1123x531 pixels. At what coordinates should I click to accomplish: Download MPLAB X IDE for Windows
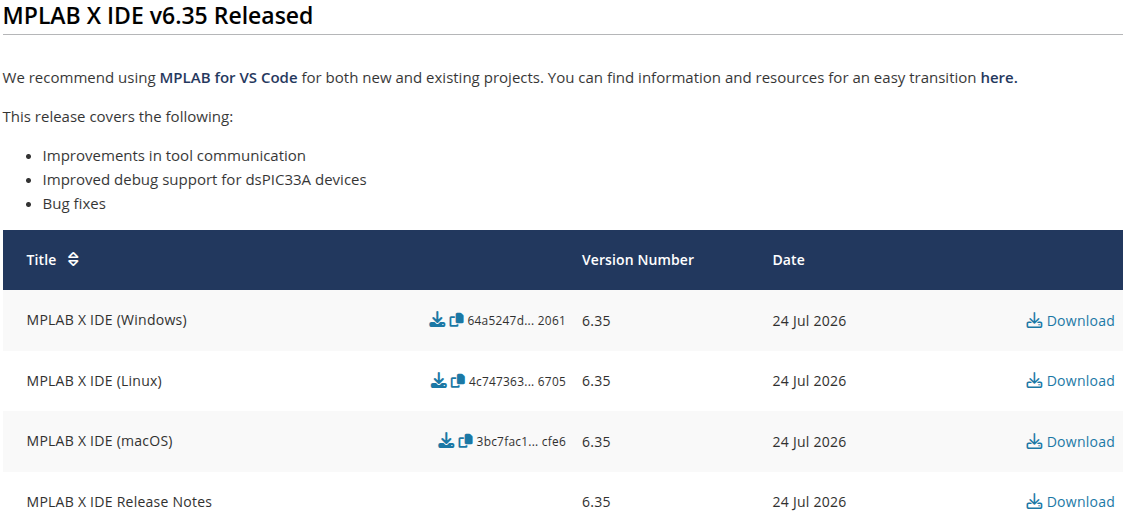[x=1070, y=320]
